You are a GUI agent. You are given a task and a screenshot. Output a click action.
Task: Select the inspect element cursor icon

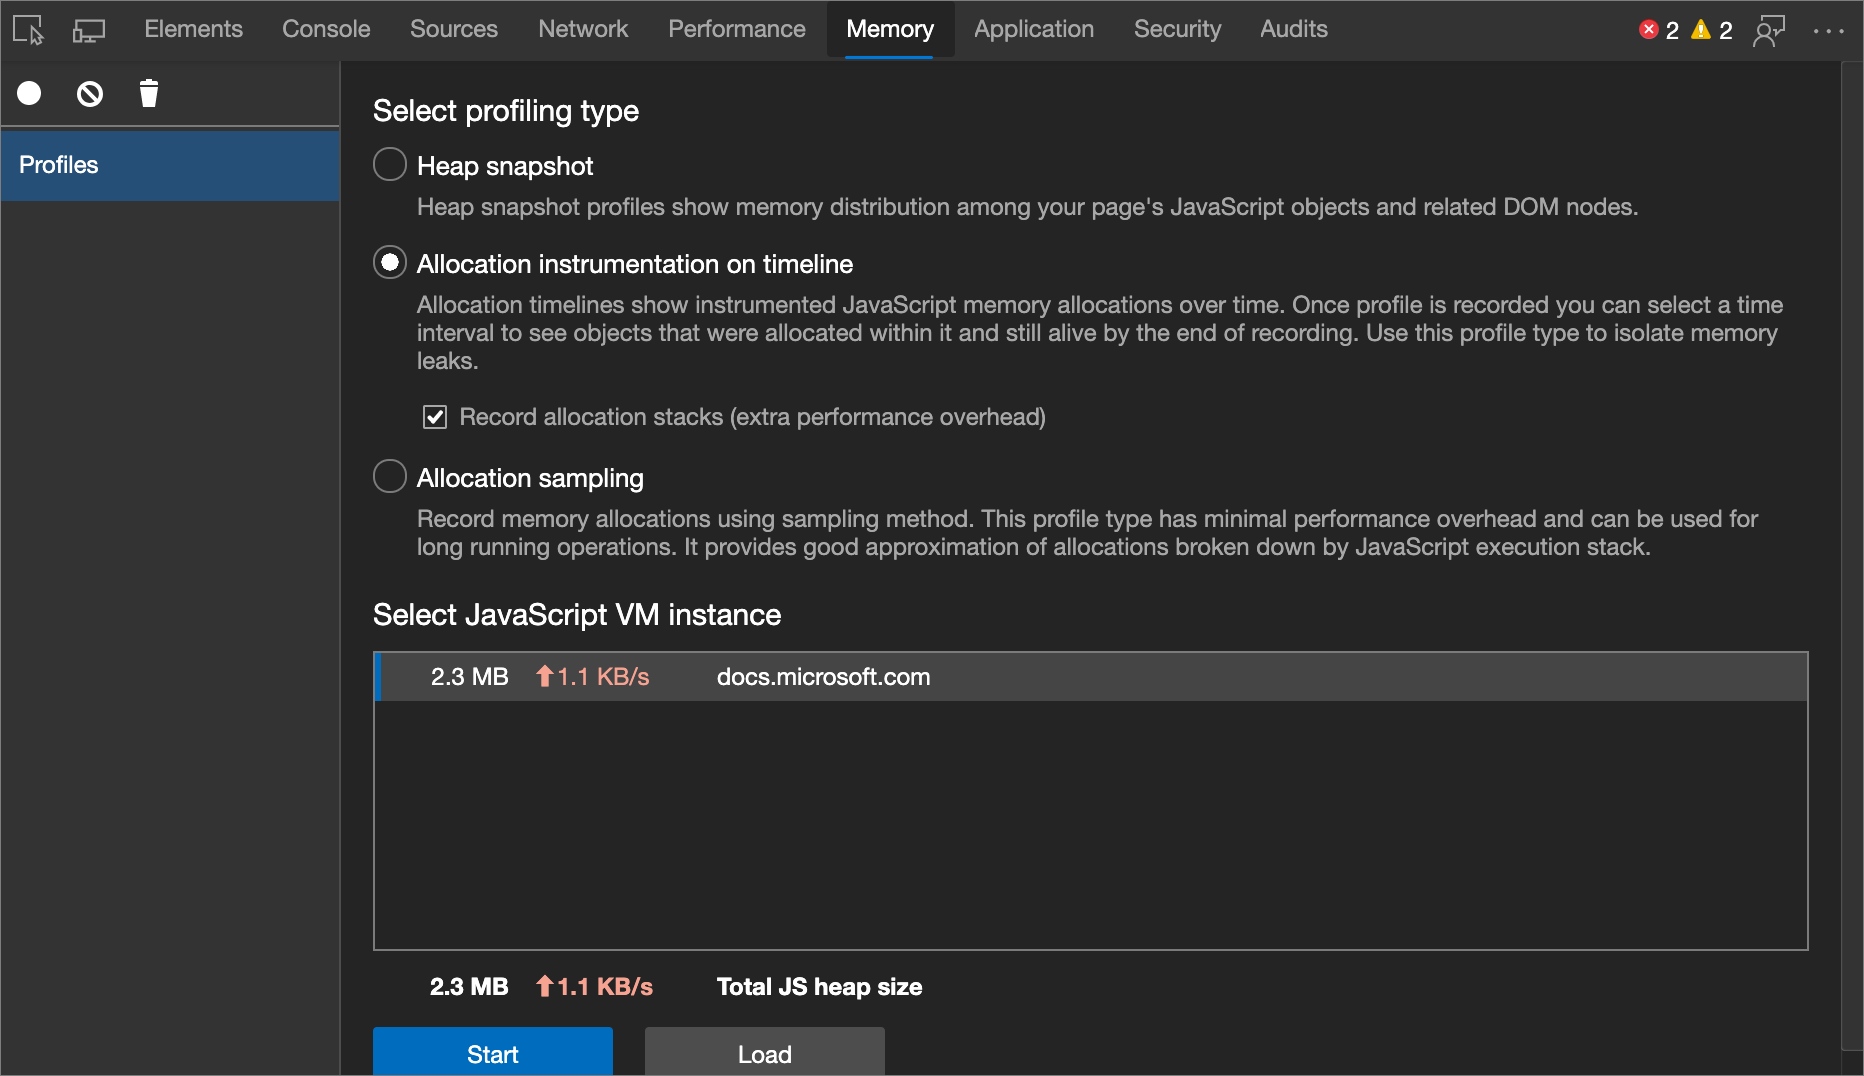tap(27, 29)
